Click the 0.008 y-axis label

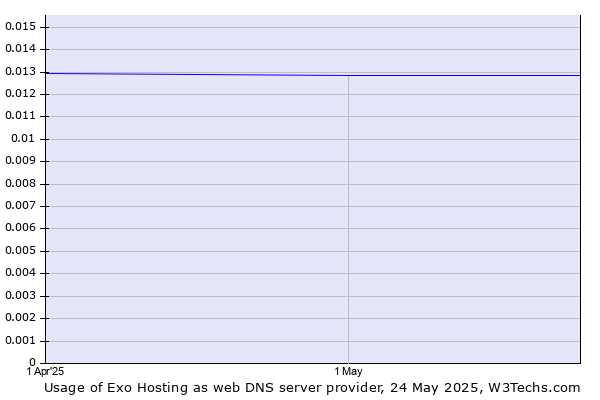pos(20,184)
